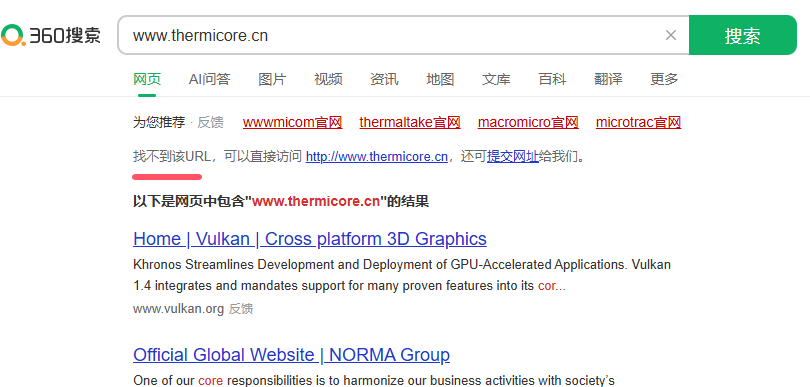The image size is (810, 387).
Task: Open the 翻译 tab
Action: [608, 79]
